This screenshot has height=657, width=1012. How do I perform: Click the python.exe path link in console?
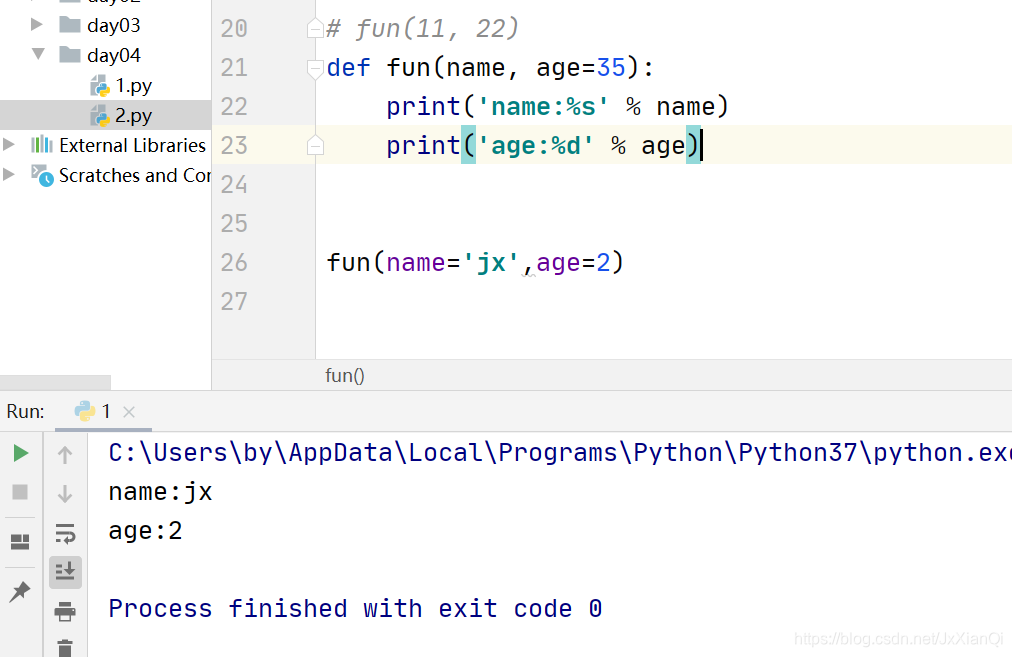click(560, 452)
